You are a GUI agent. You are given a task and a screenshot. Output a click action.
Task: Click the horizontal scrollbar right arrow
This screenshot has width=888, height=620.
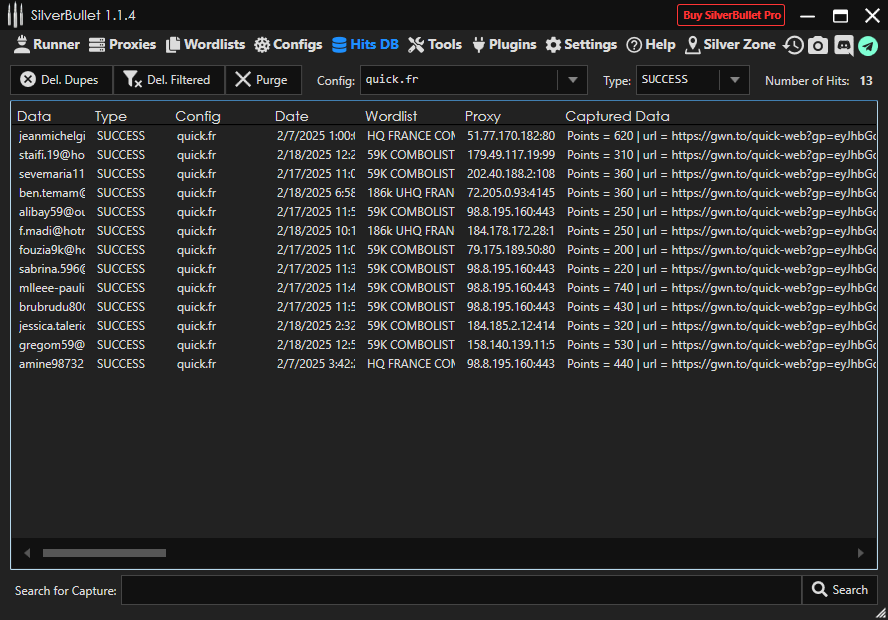click(860, 553)
